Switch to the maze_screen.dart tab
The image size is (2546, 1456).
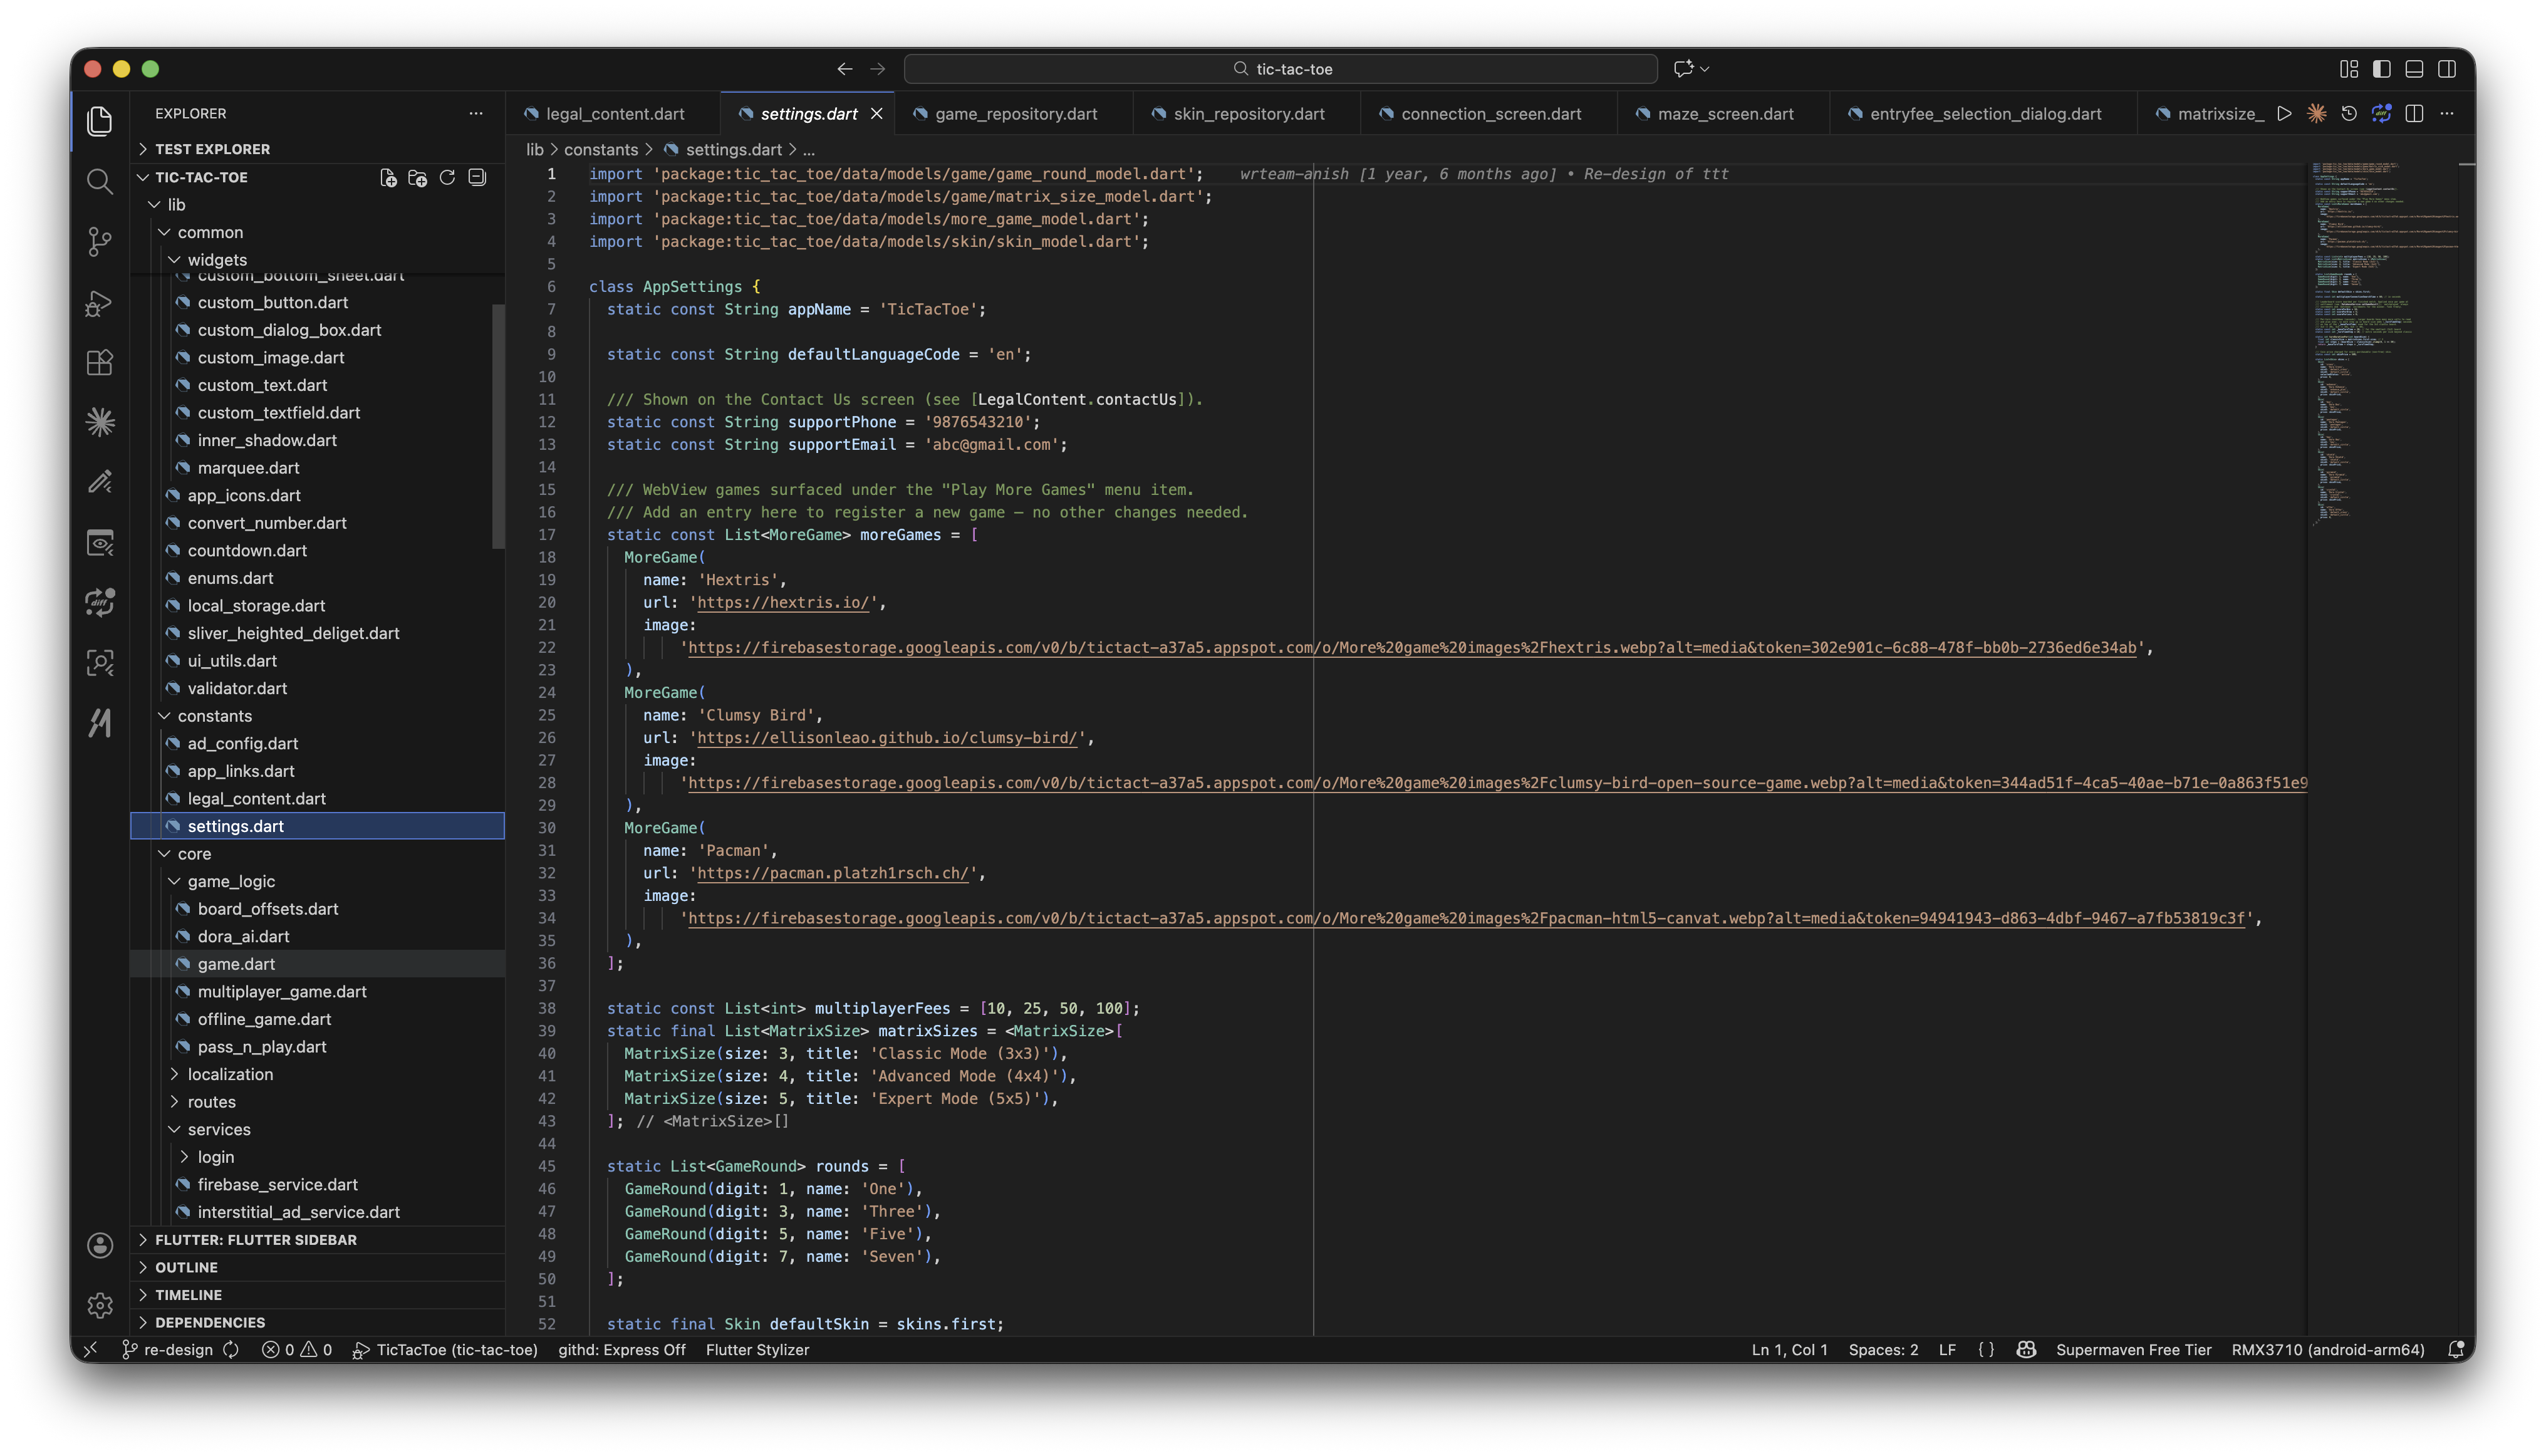coord(1724,114)
